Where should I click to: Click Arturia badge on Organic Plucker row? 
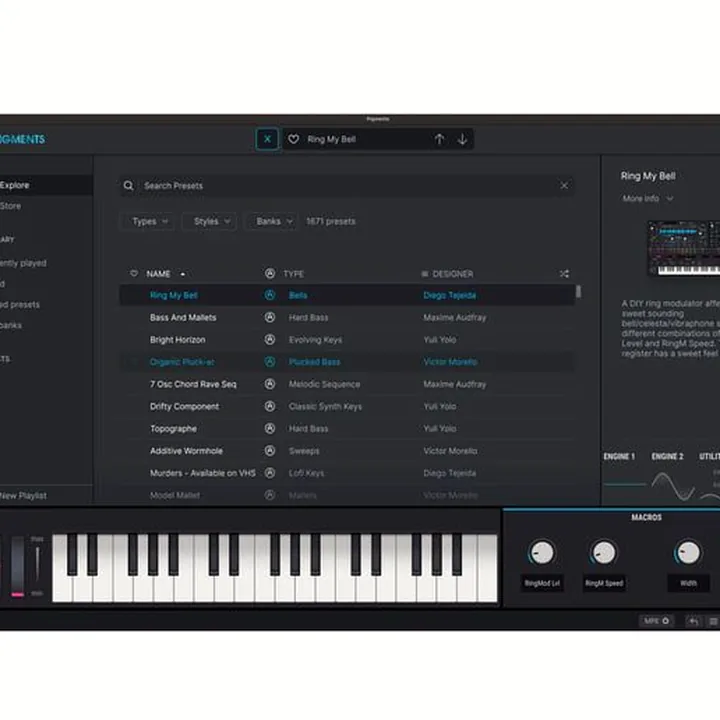270,362
